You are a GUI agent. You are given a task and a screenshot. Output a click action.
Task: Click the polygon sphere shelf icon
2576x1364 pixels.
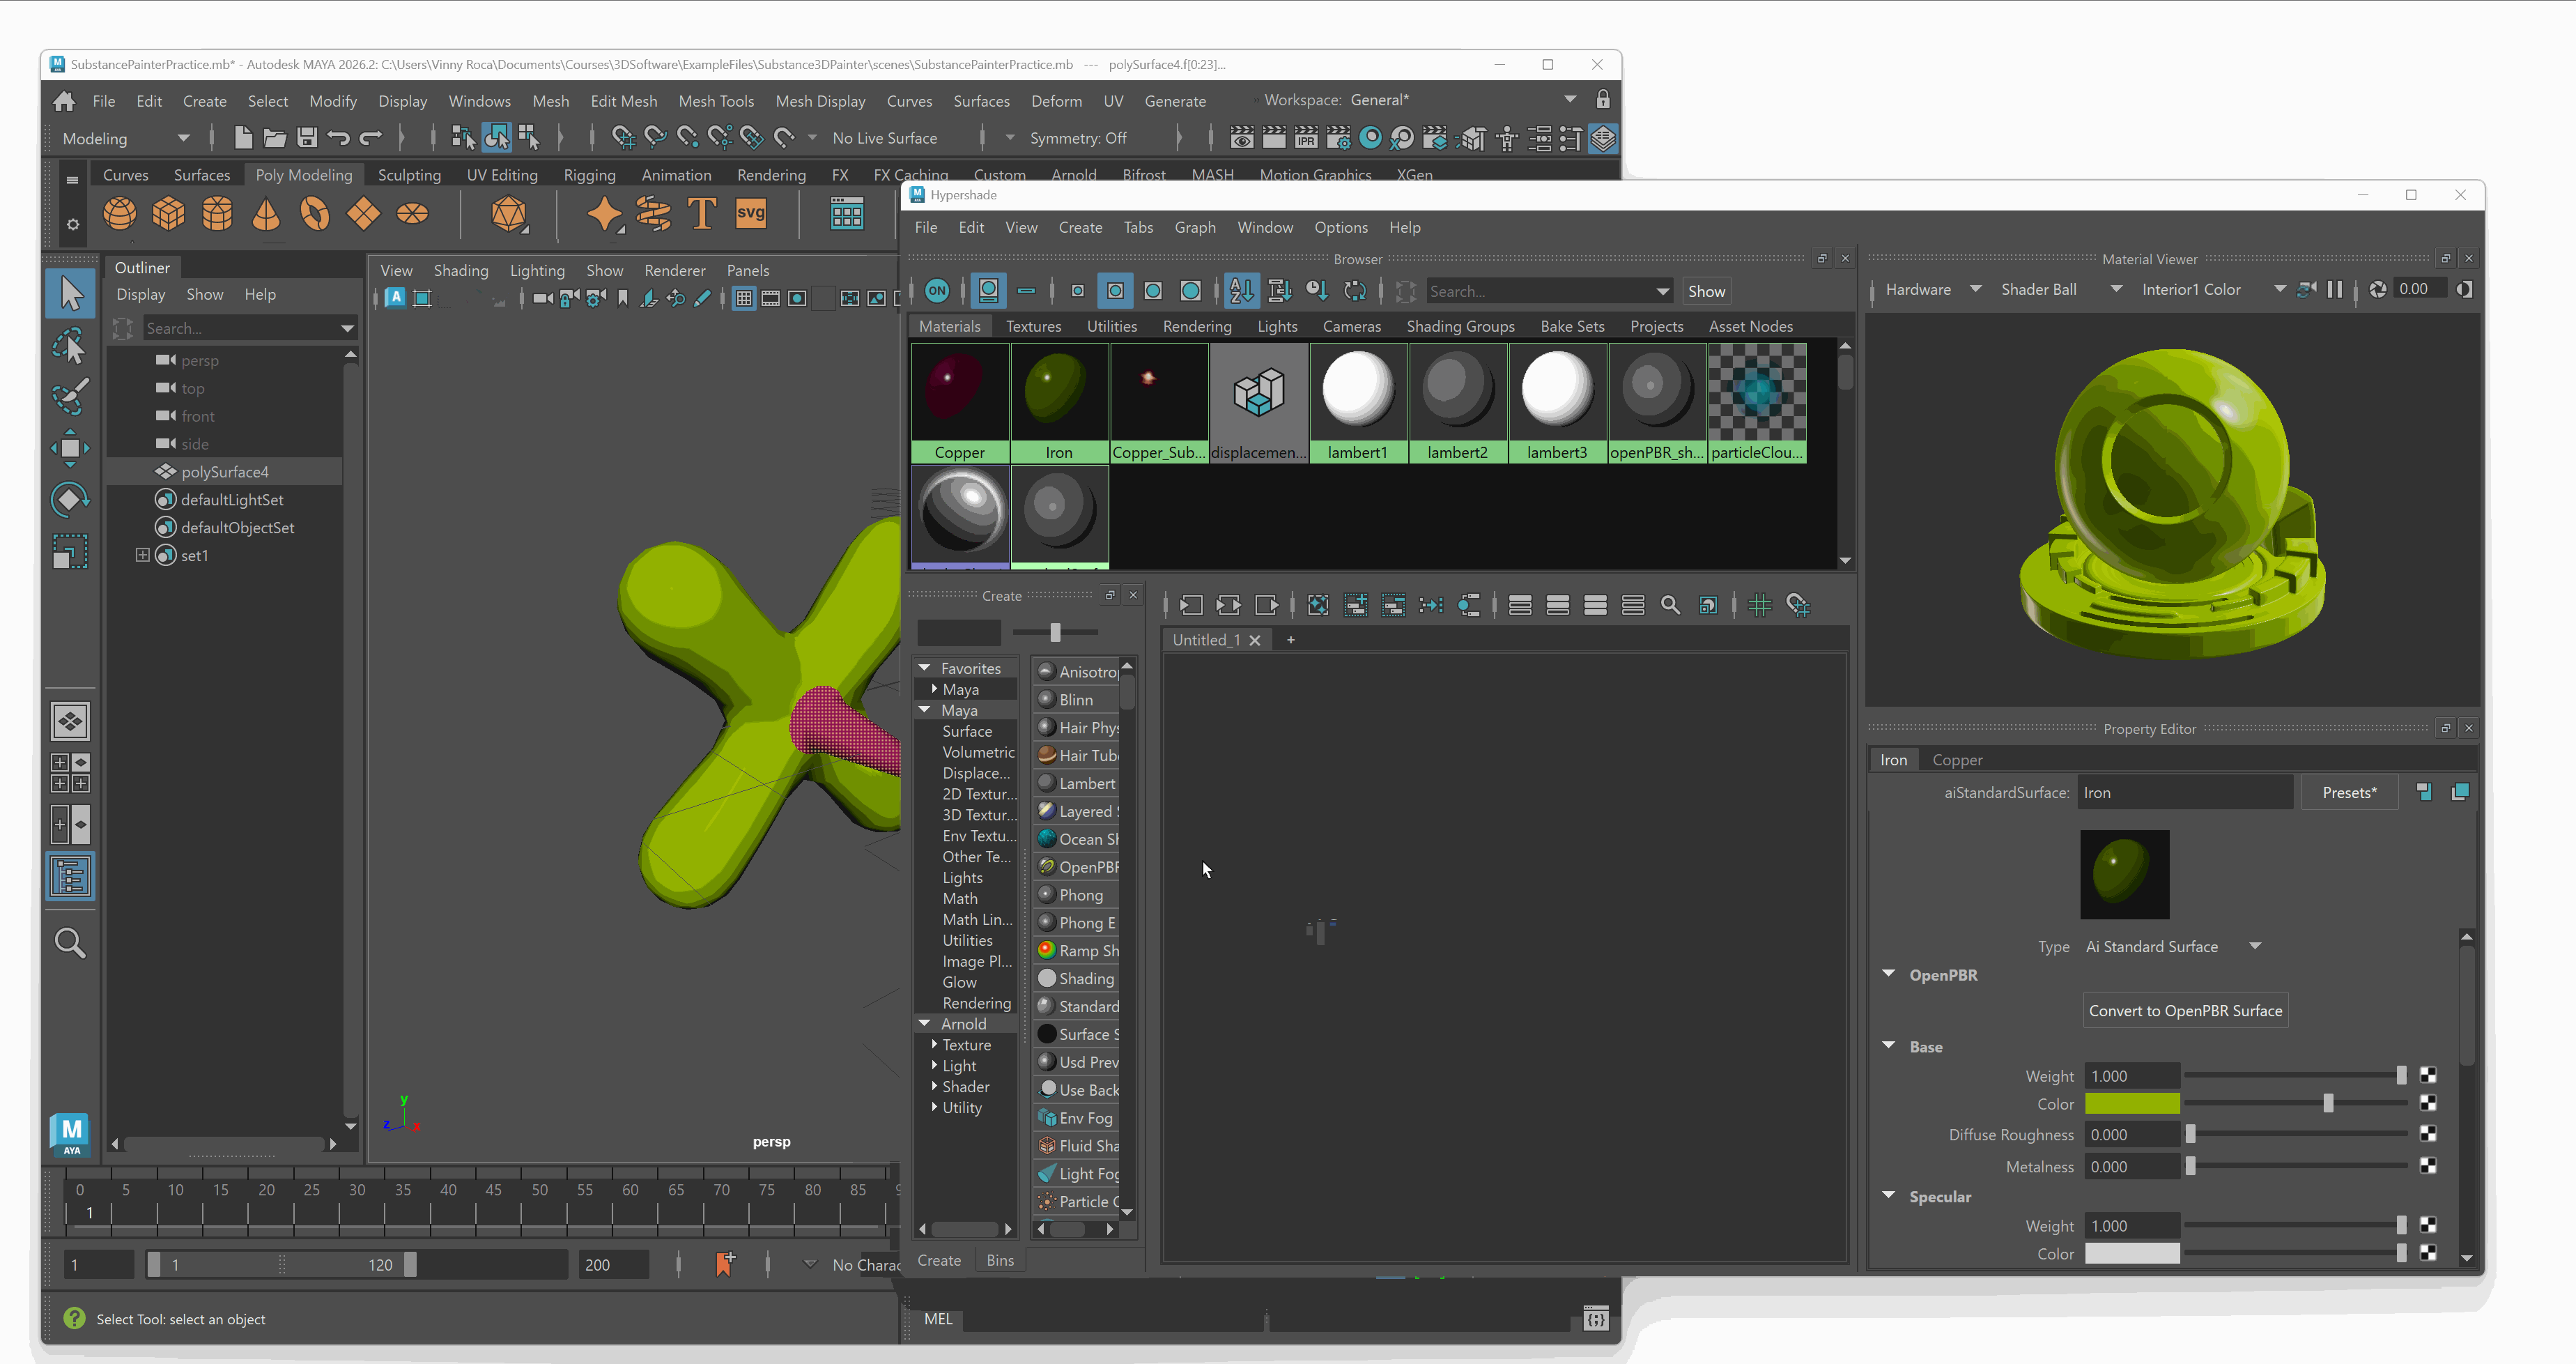click(x=120, y=214)
